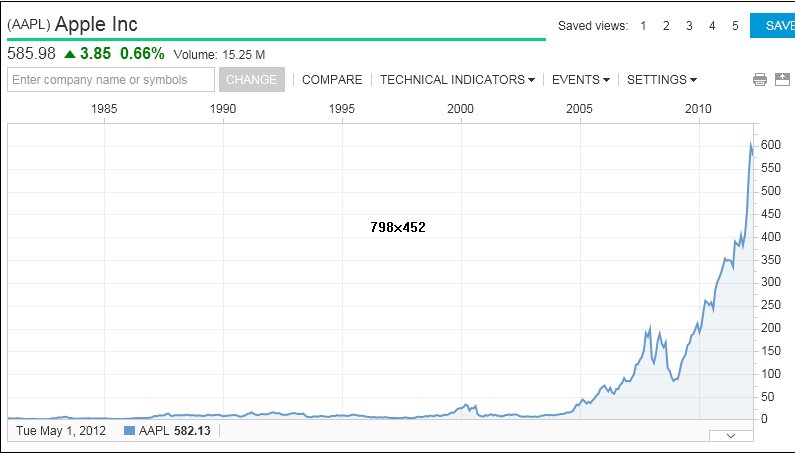Click the 1985 year axis label
The width and height of the screenshot is (795, 453).
[104, 109]
